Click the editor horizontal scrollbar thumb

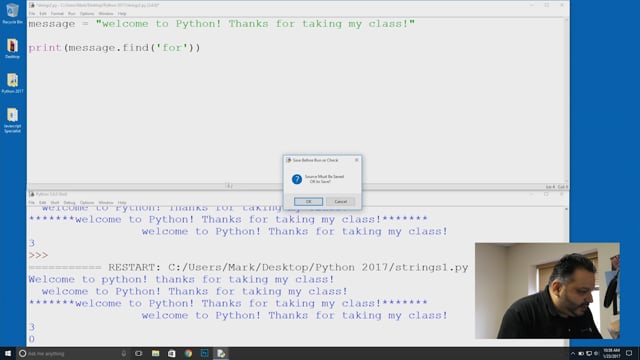(229, 186)
